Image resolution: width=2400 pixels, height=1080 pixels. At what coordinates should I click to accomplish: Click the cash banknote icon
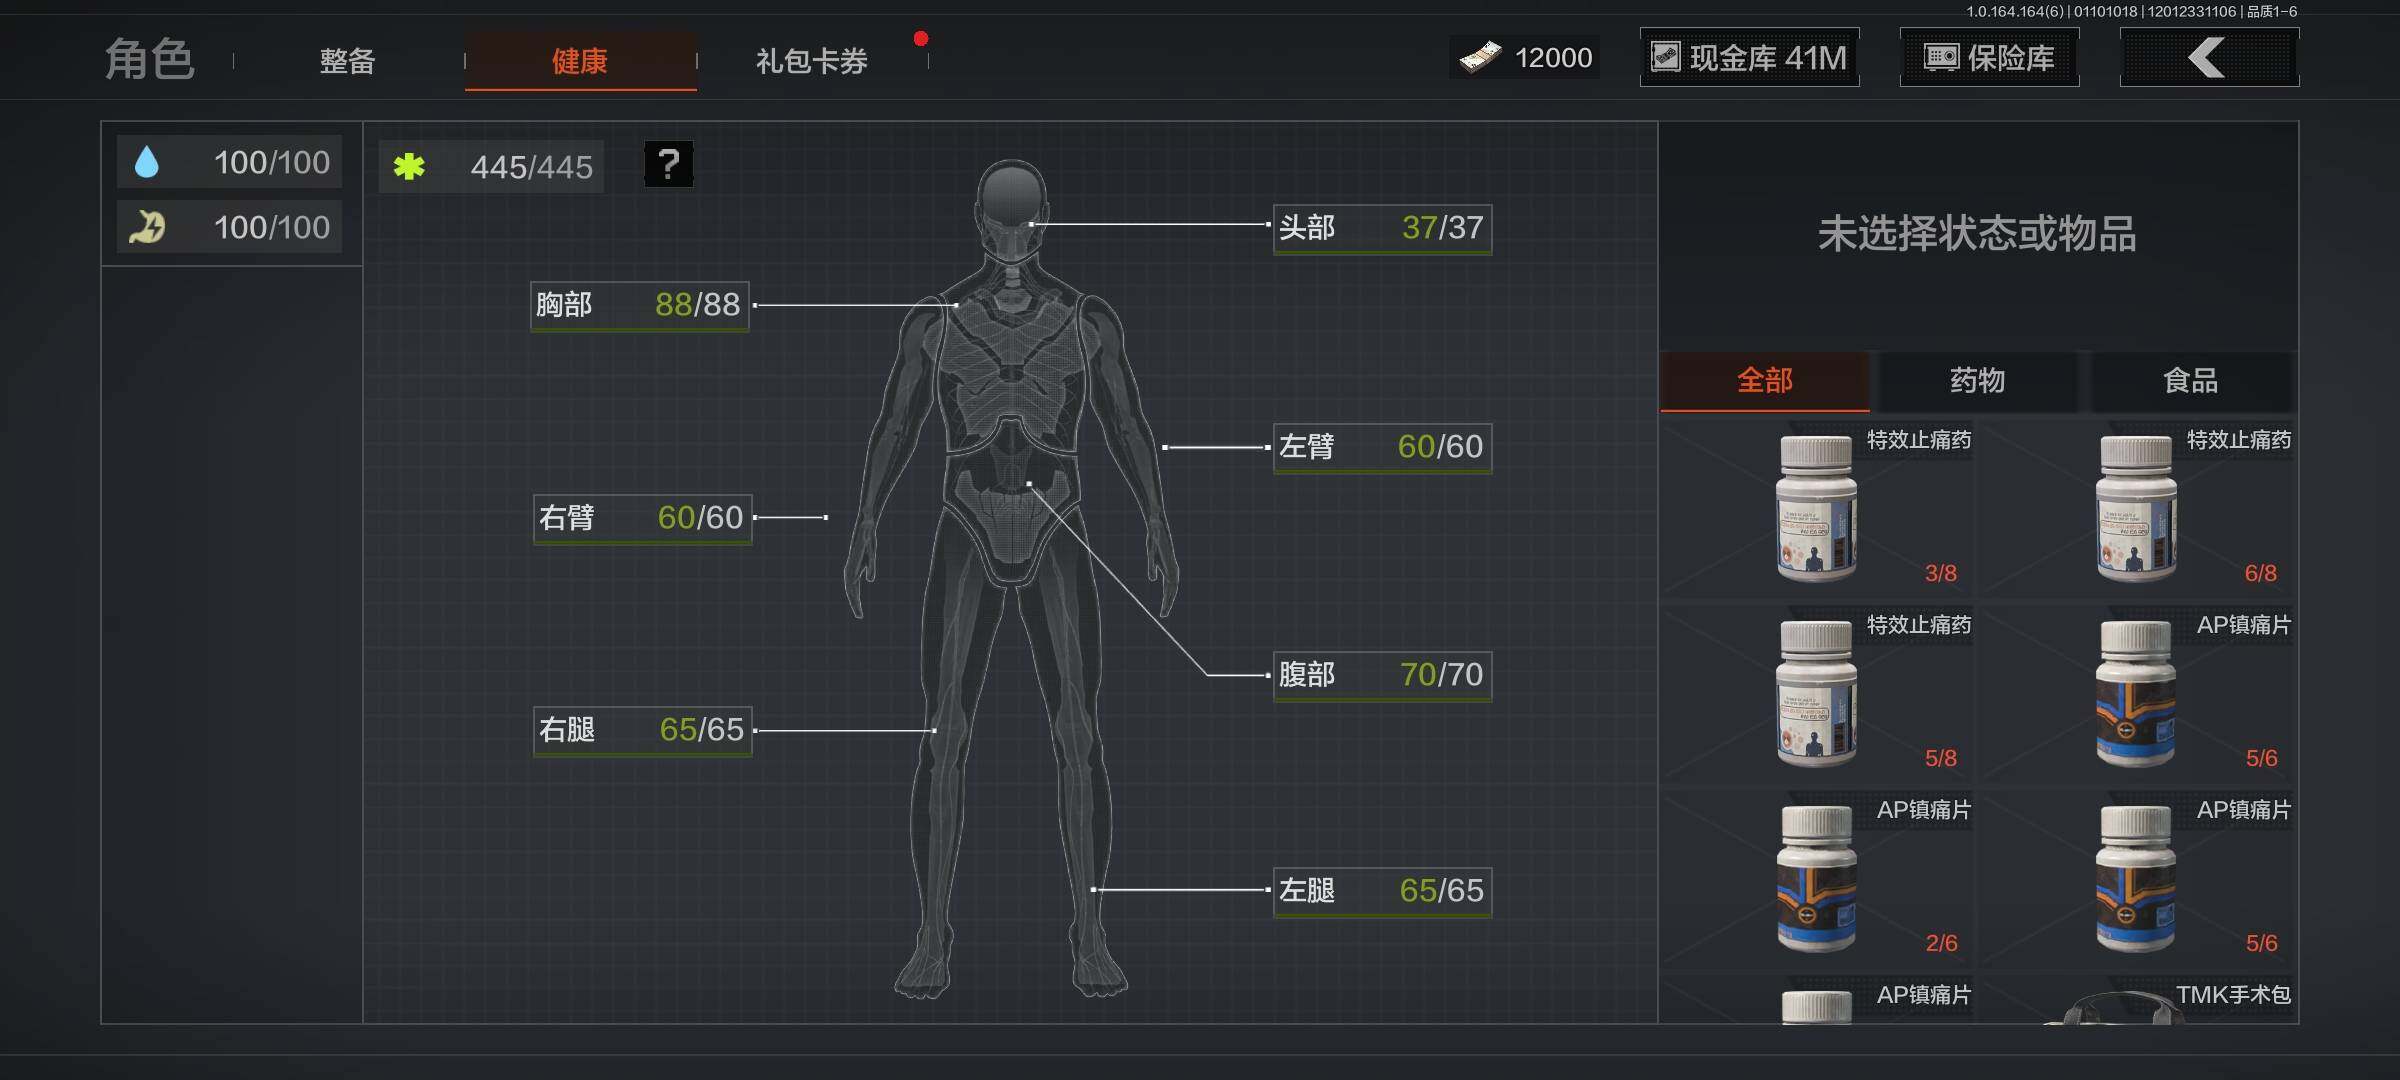(1480, 58)
